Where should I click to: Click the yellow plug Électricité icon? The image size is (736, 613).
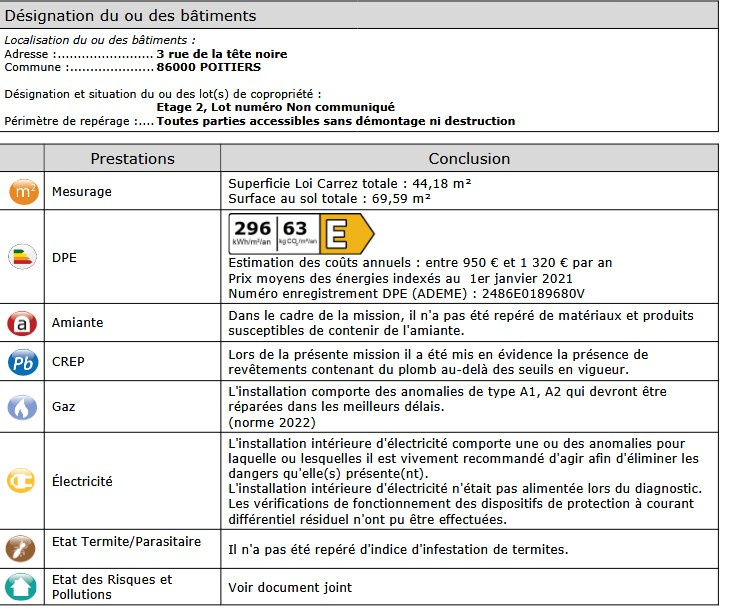click(23, 481)
